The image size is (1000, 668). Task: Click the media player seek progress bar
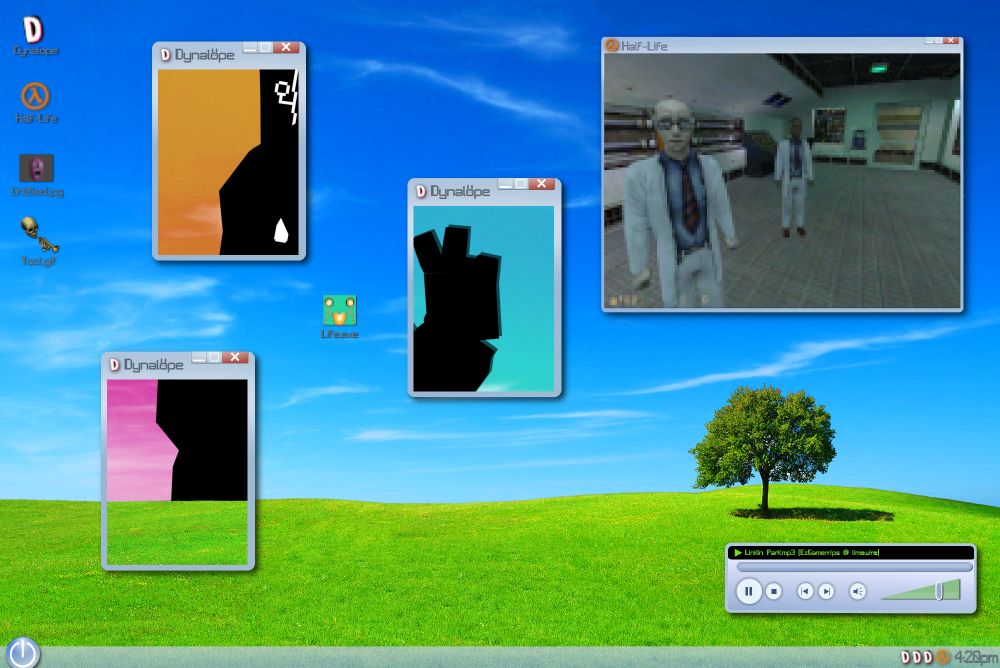(x=855, y=567)
